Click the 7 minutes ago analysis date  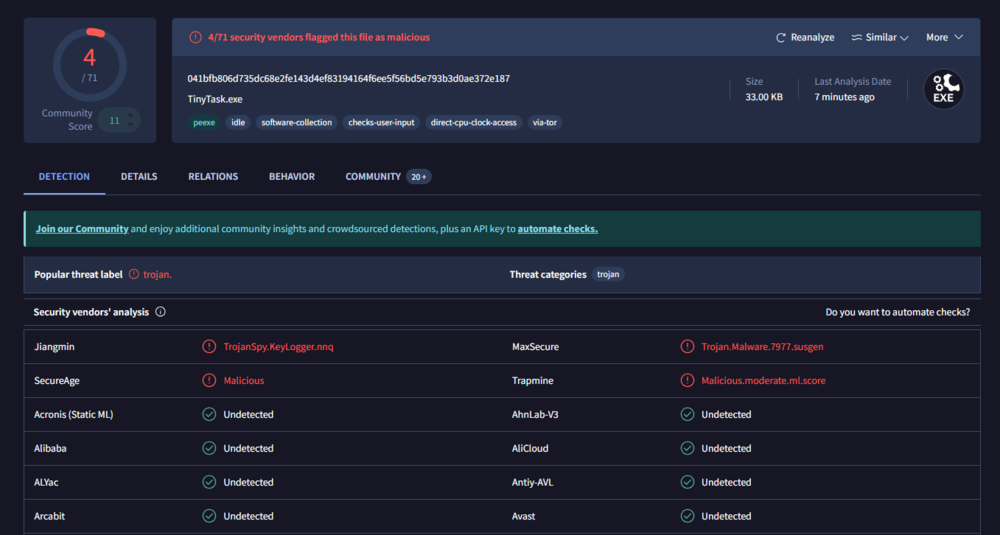[x=844, y=97]
